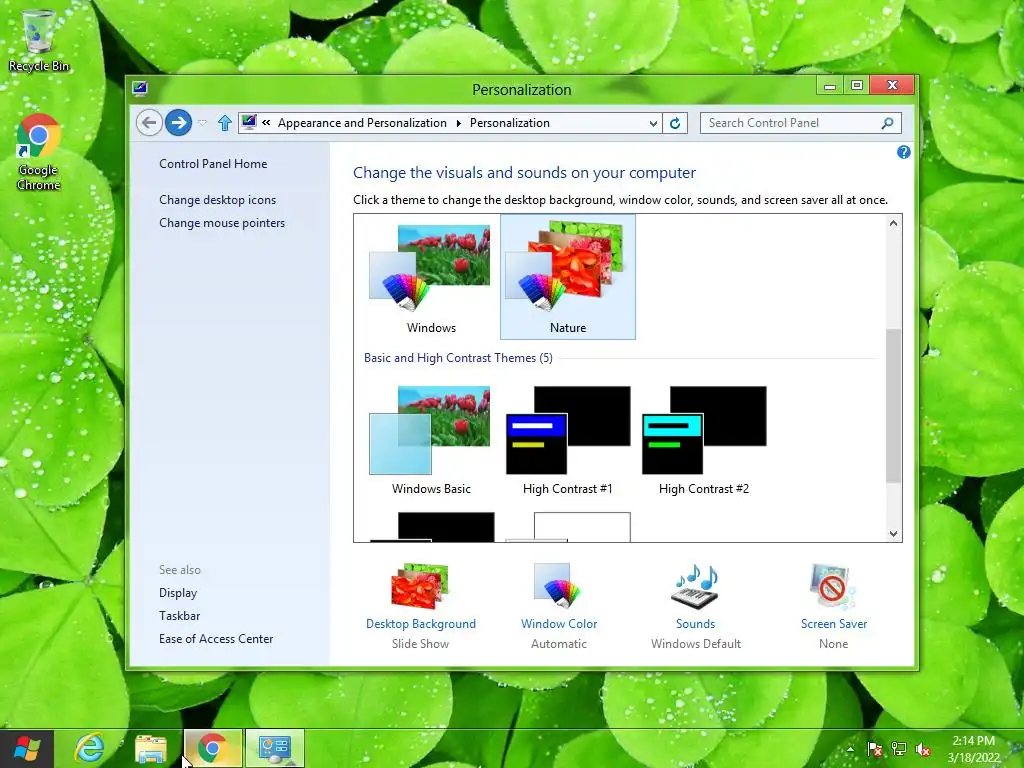The image size is (1024, 768).
Task: Click the Personalization window title icon
Action: coord(140,89)
